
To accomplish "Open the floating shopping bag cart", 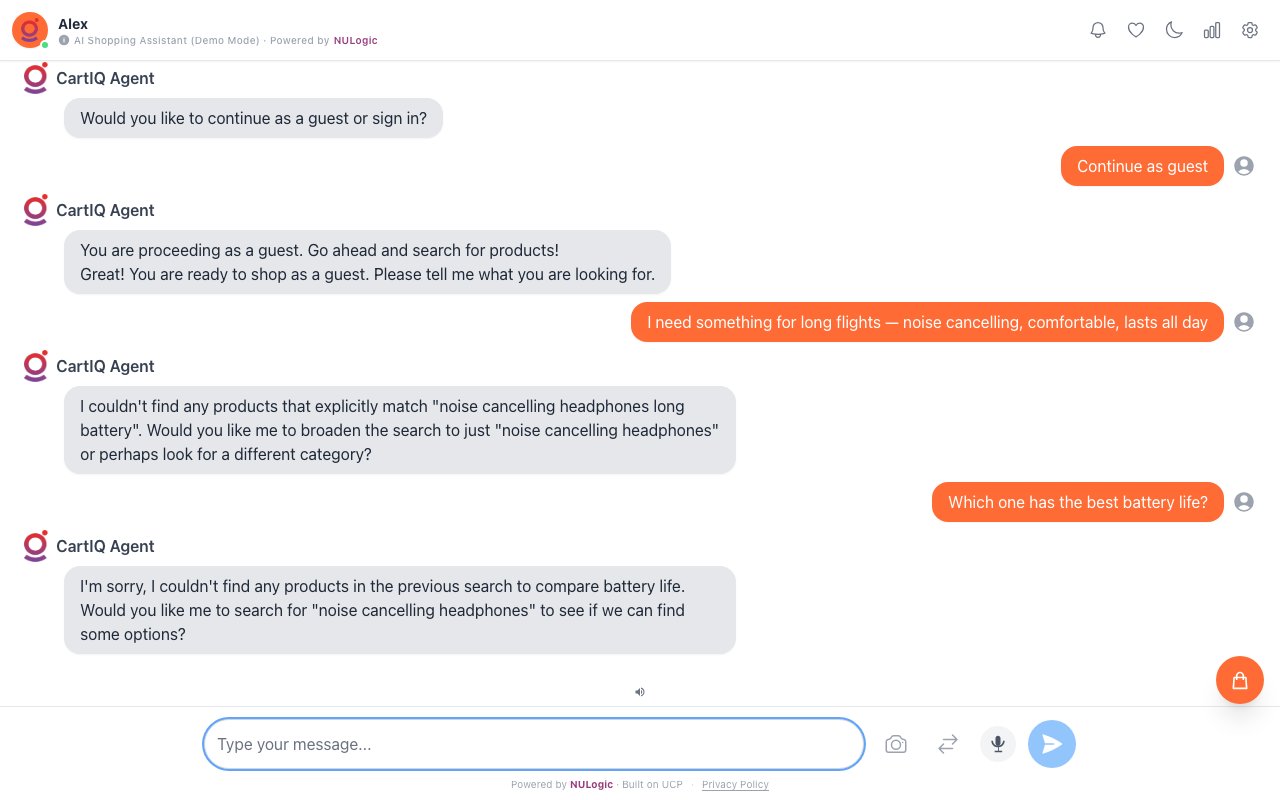I will coord(1240,680).
